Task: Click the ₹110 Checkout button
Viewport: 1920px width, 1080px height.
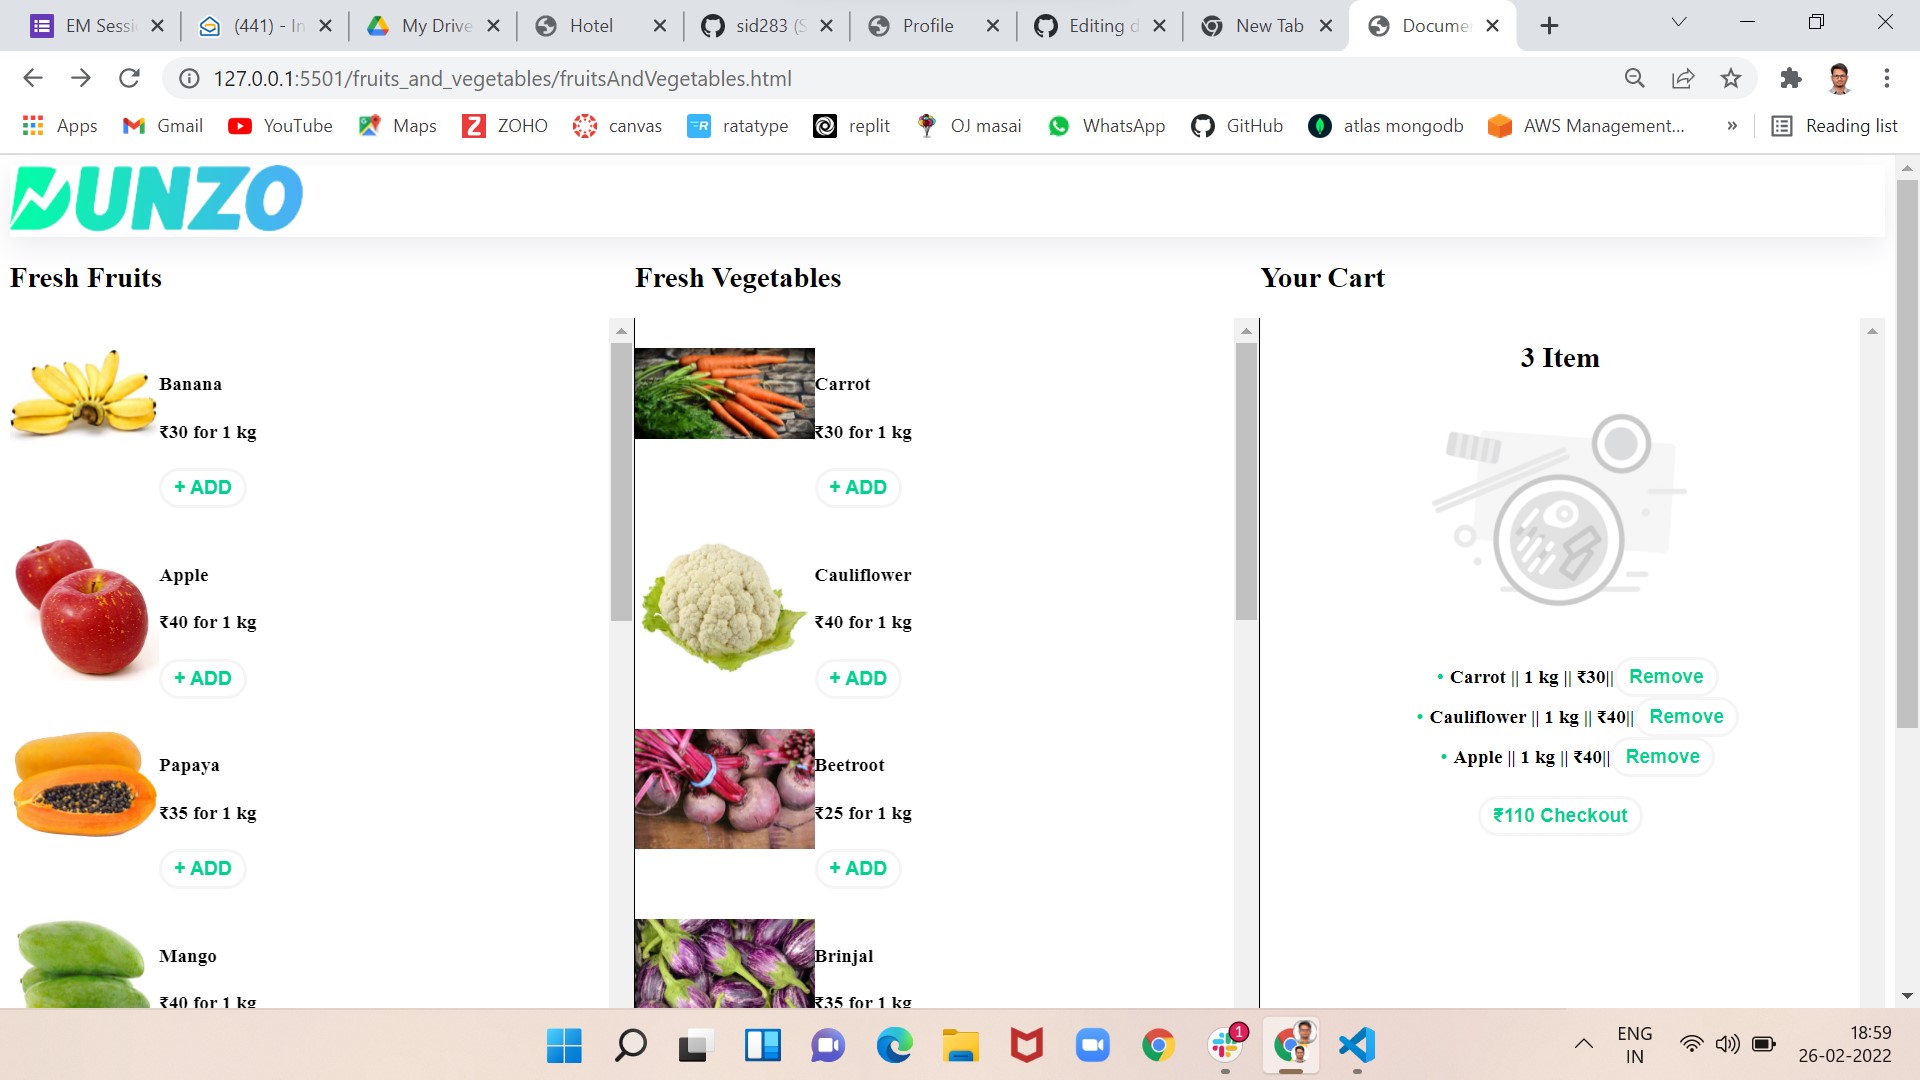Action: [x=1560, y=815]
